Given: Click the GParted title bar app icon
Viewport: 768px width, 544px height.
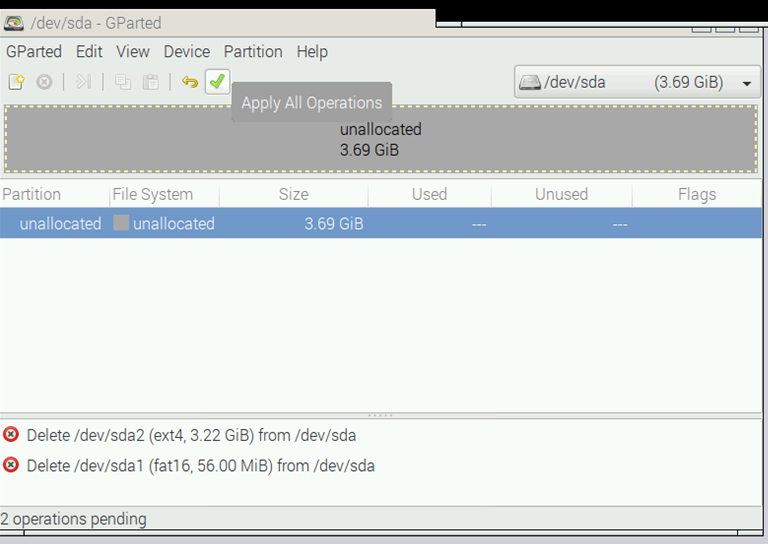Looking at the screenshot, I should (x=14, y=23).
